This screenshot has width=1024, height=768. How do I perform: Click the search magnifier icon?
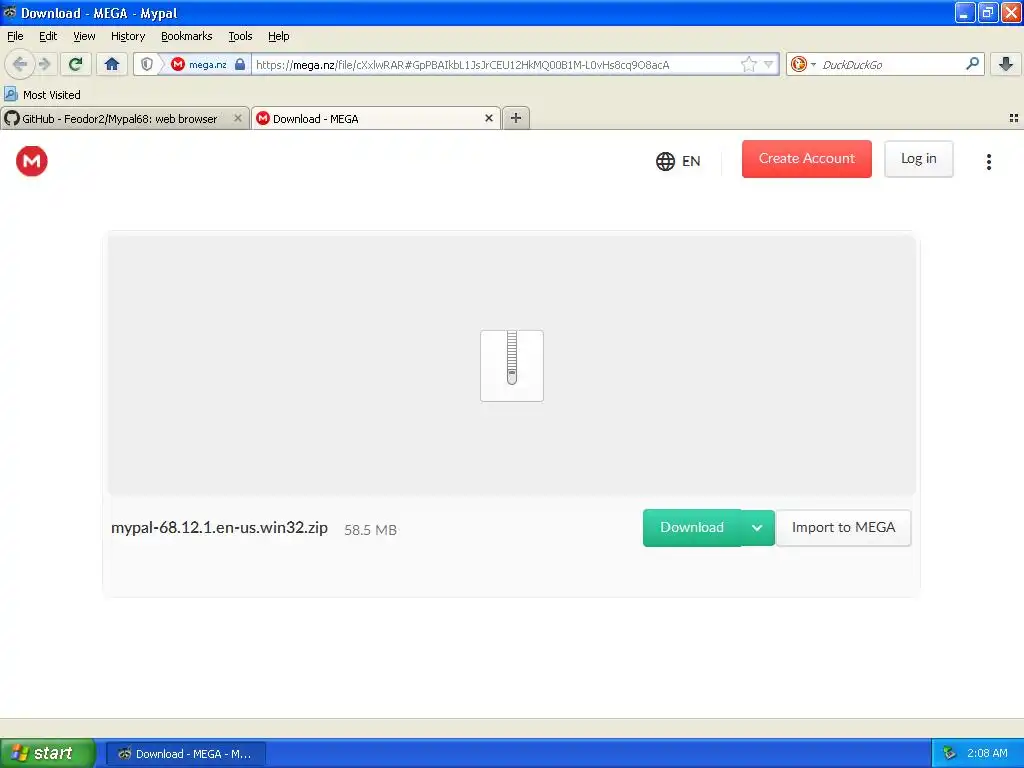[972, 64]
